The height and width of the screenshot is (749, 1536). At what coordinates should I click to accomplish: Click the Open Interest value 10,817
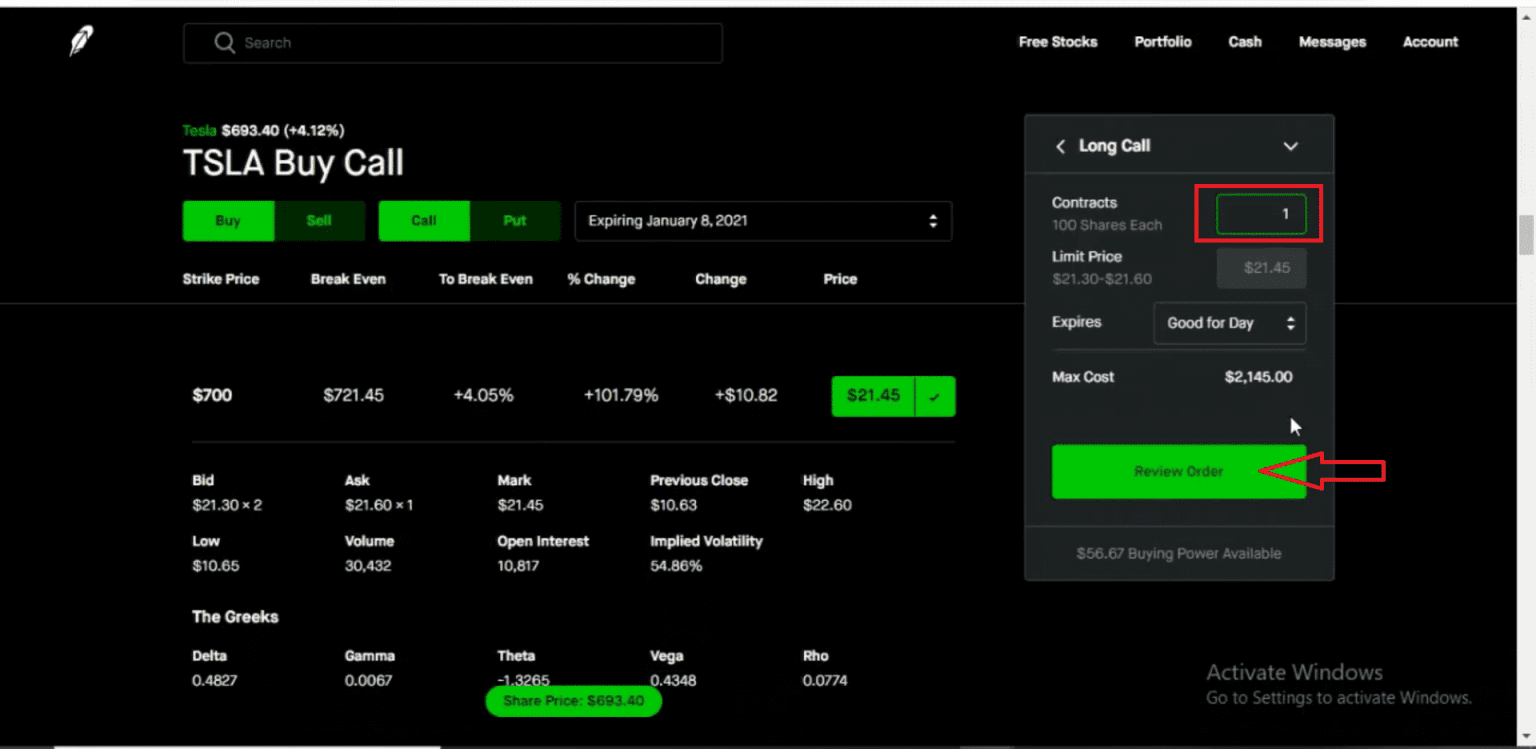(518, 566)
